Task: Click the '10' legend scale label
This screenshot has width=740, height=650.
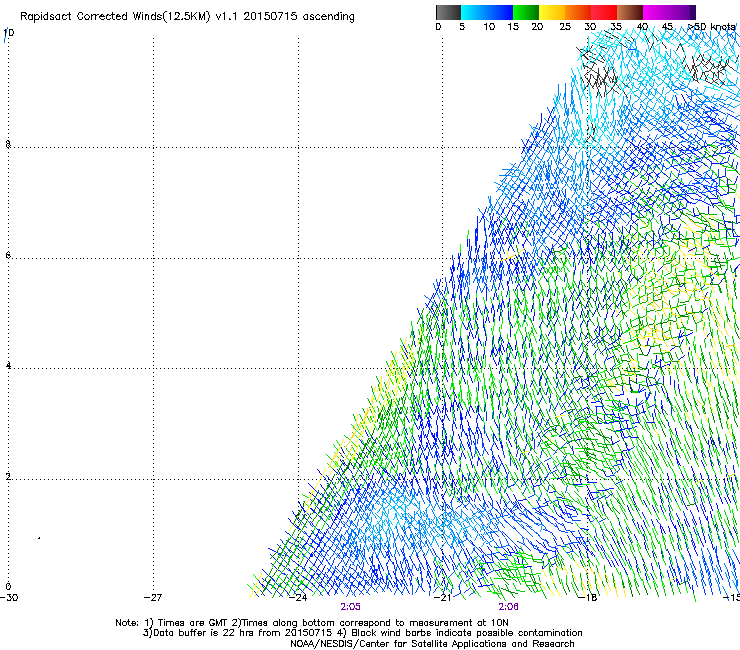Action: (x=489, y=27)
